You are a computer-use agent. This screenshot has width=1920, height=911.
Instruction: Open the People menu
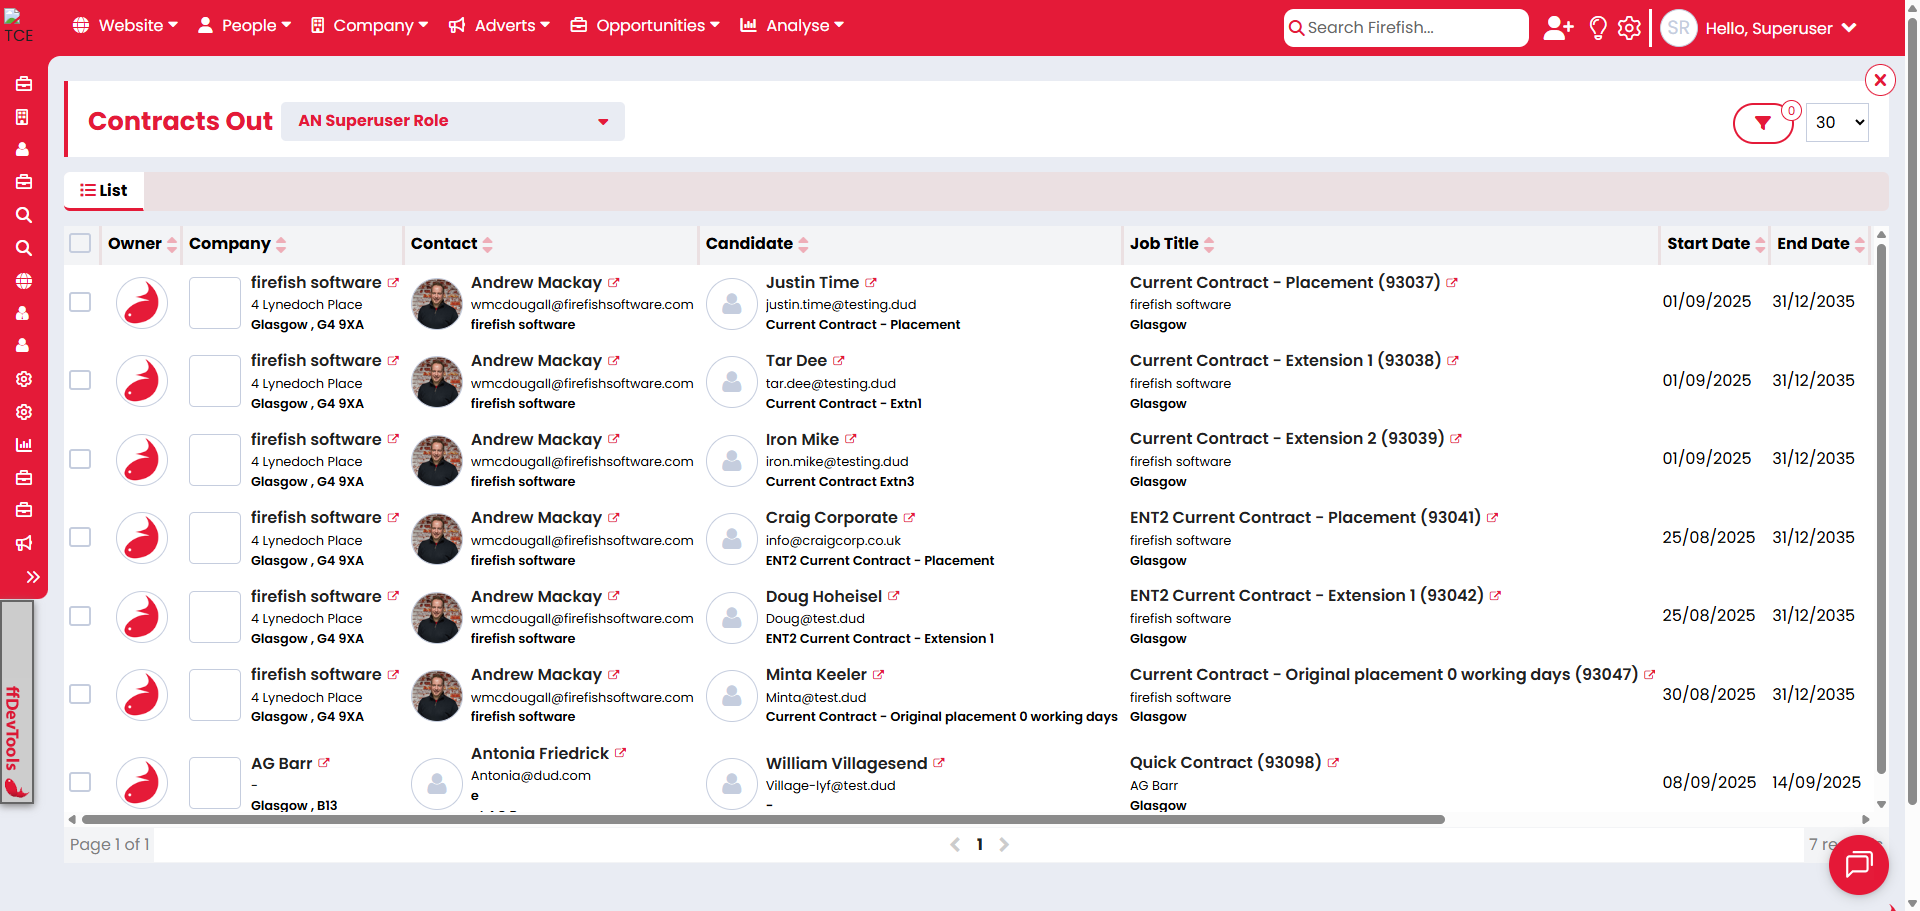(x=245, y=25)
